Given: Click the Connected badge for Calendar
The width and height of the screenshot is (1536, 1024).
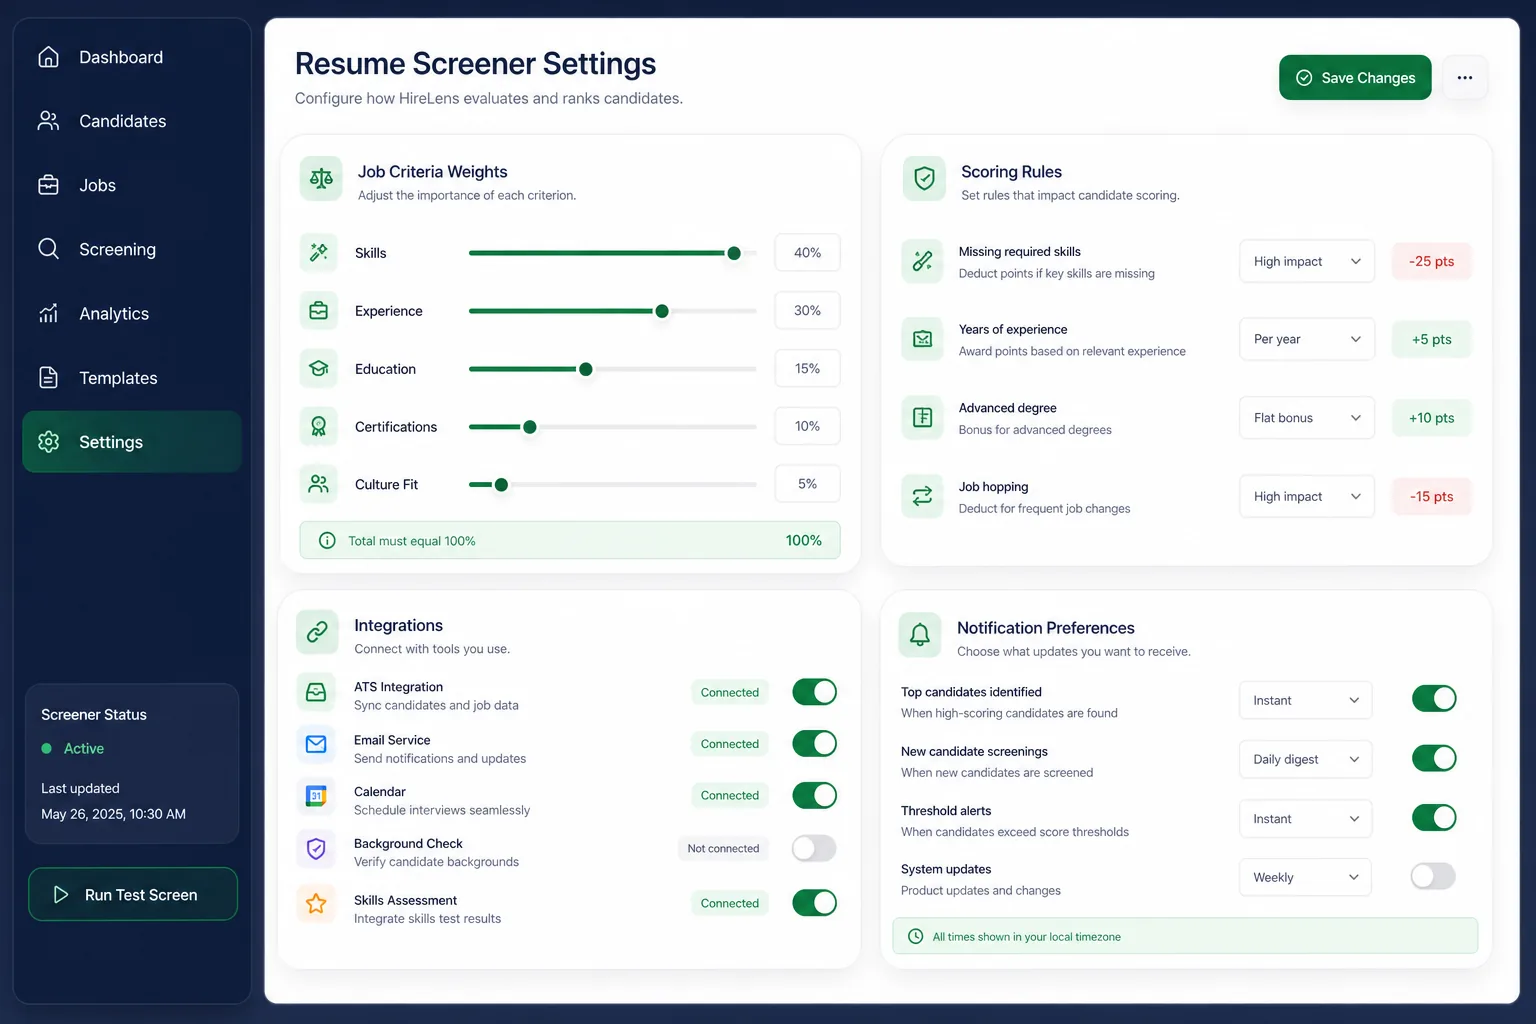Looking at the screenshot, I should click(730, 796).
